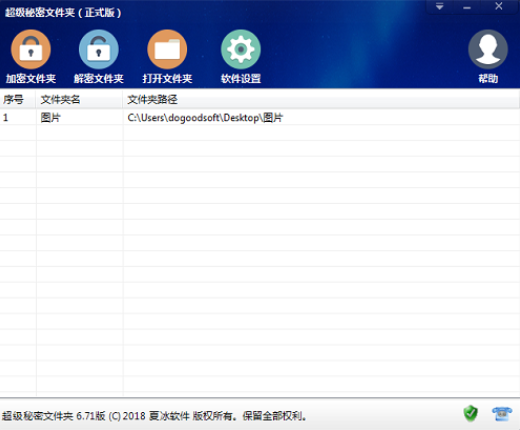This screenshot has width=520, height=430.
Task: Click the 解密文件夹 text label
Action: 99,79
